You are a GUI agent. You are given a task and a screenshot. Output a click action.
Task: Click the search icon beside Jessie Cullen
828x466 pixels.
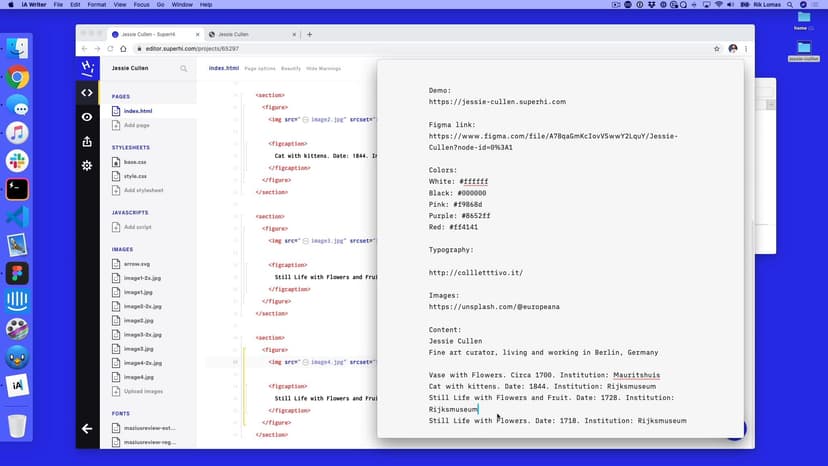point(184,69)
